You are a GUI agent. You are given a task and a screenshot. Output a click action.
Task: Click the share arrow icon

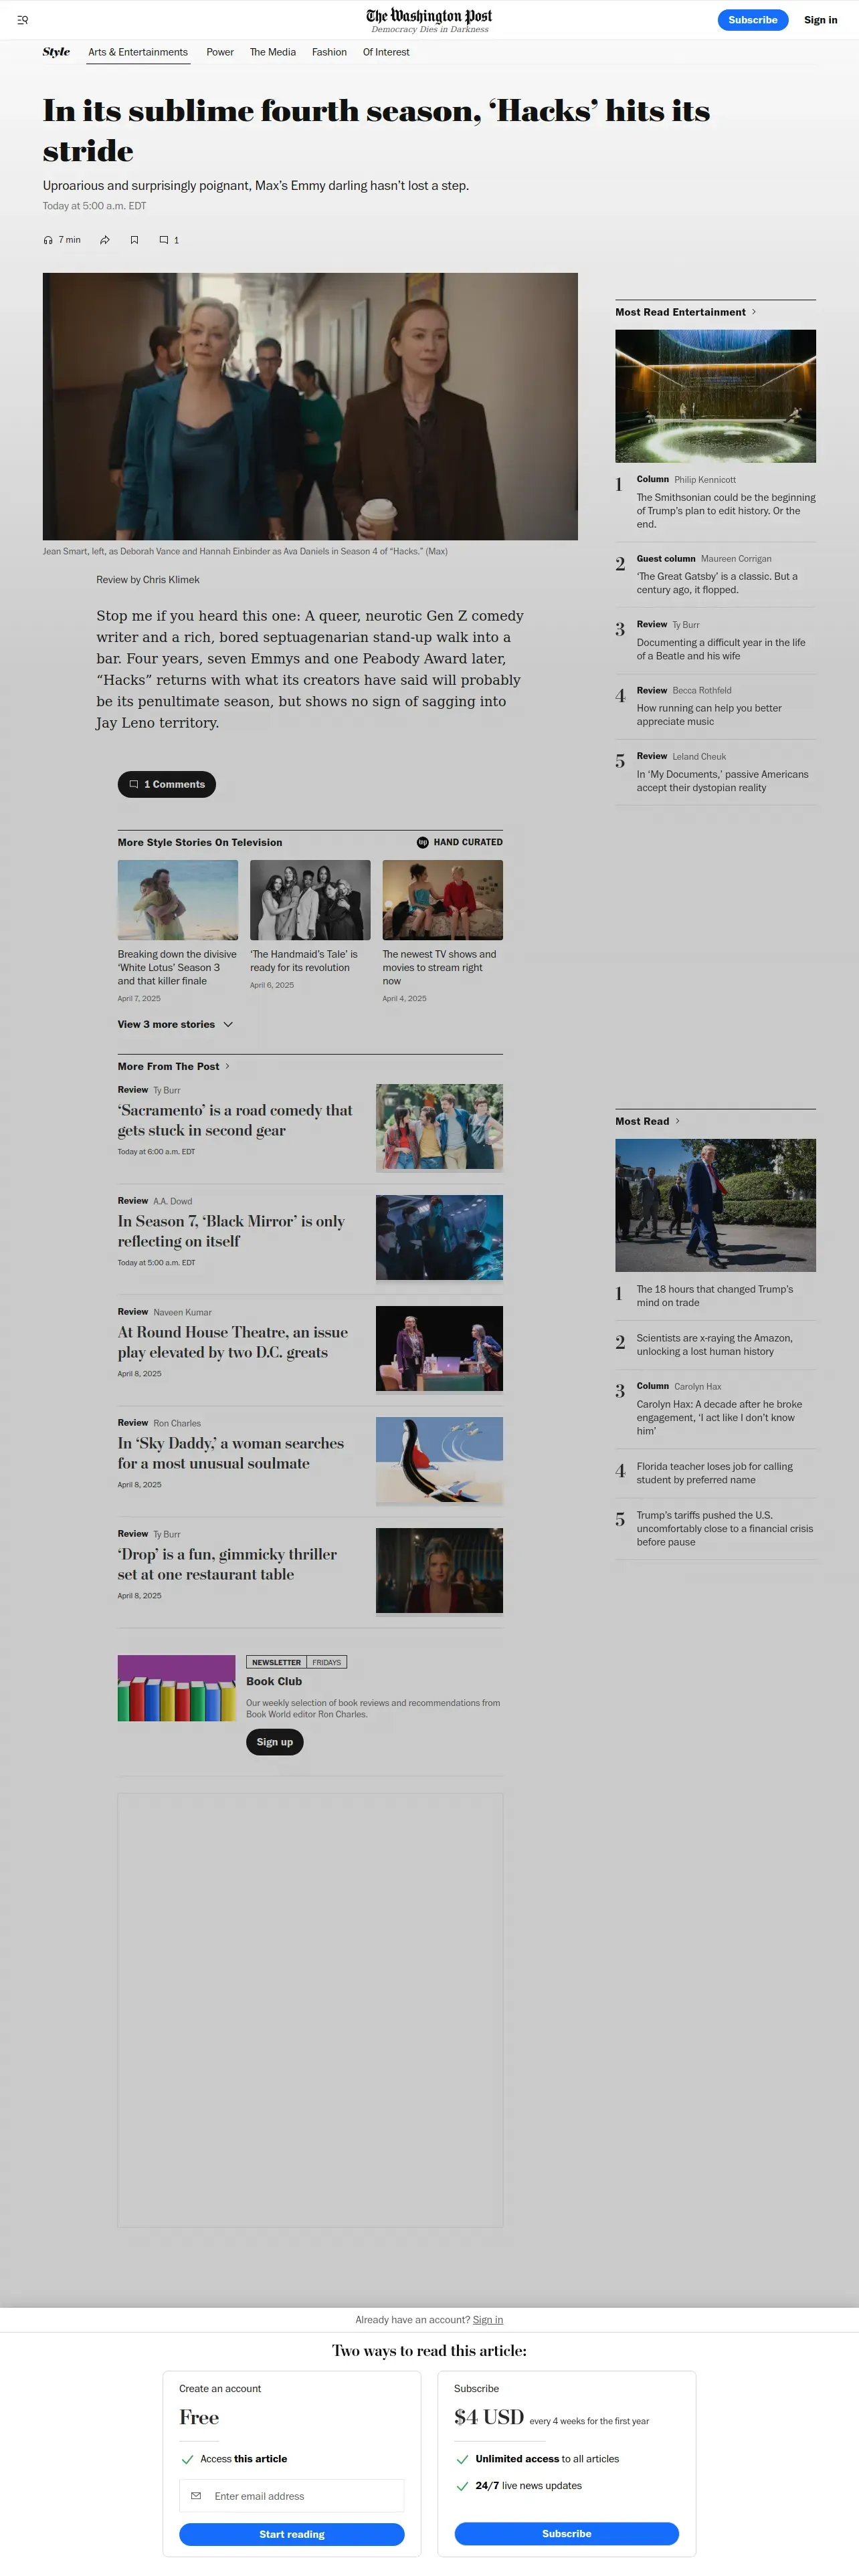[105, 240]
